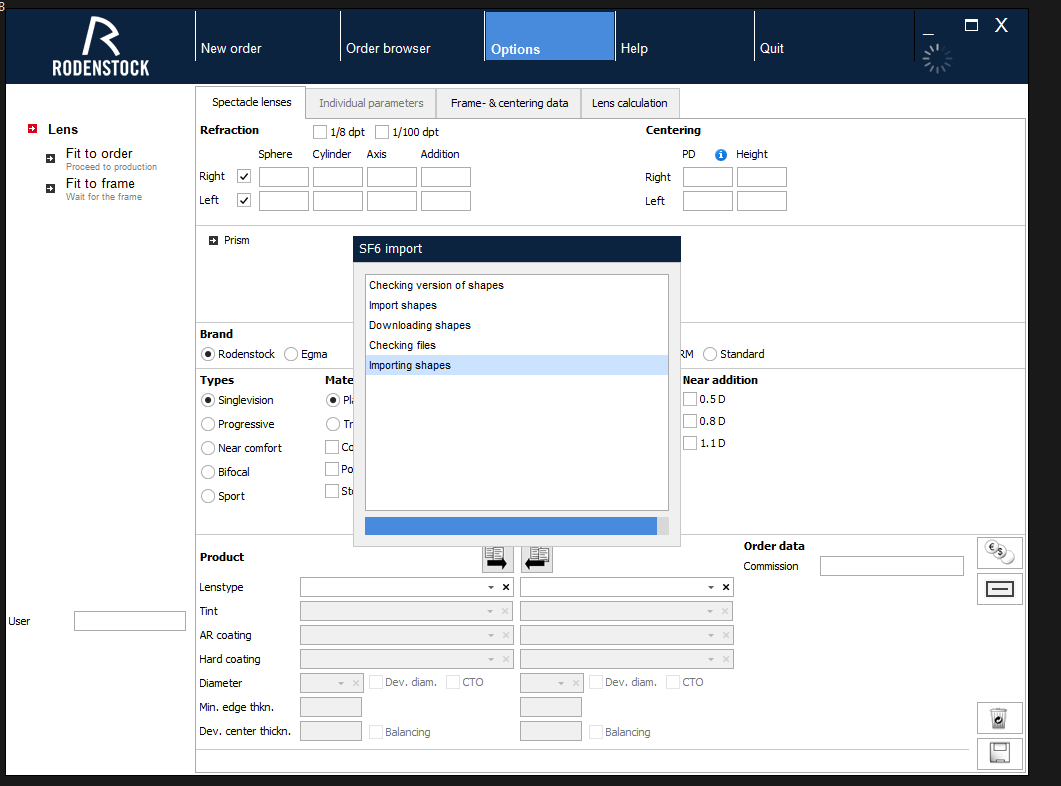
Task: Open the PD info icon
Action: 721,155
